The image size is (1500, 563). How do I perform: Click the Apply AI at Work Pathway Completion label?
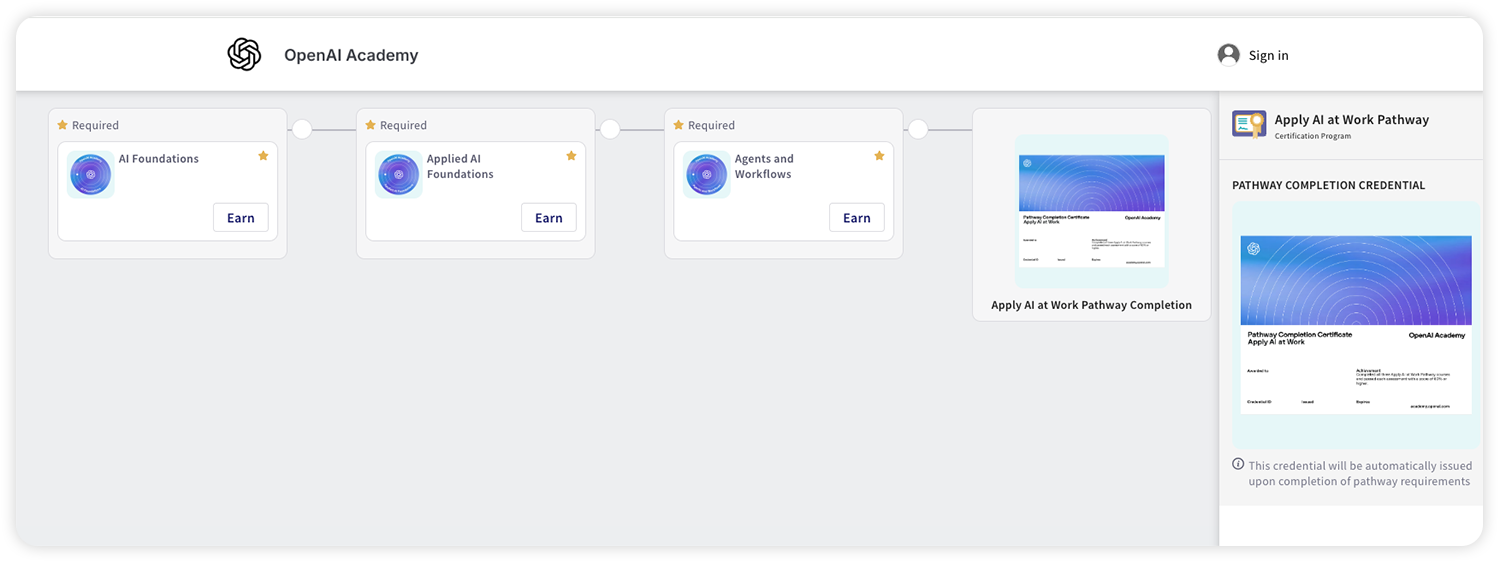1091,305
